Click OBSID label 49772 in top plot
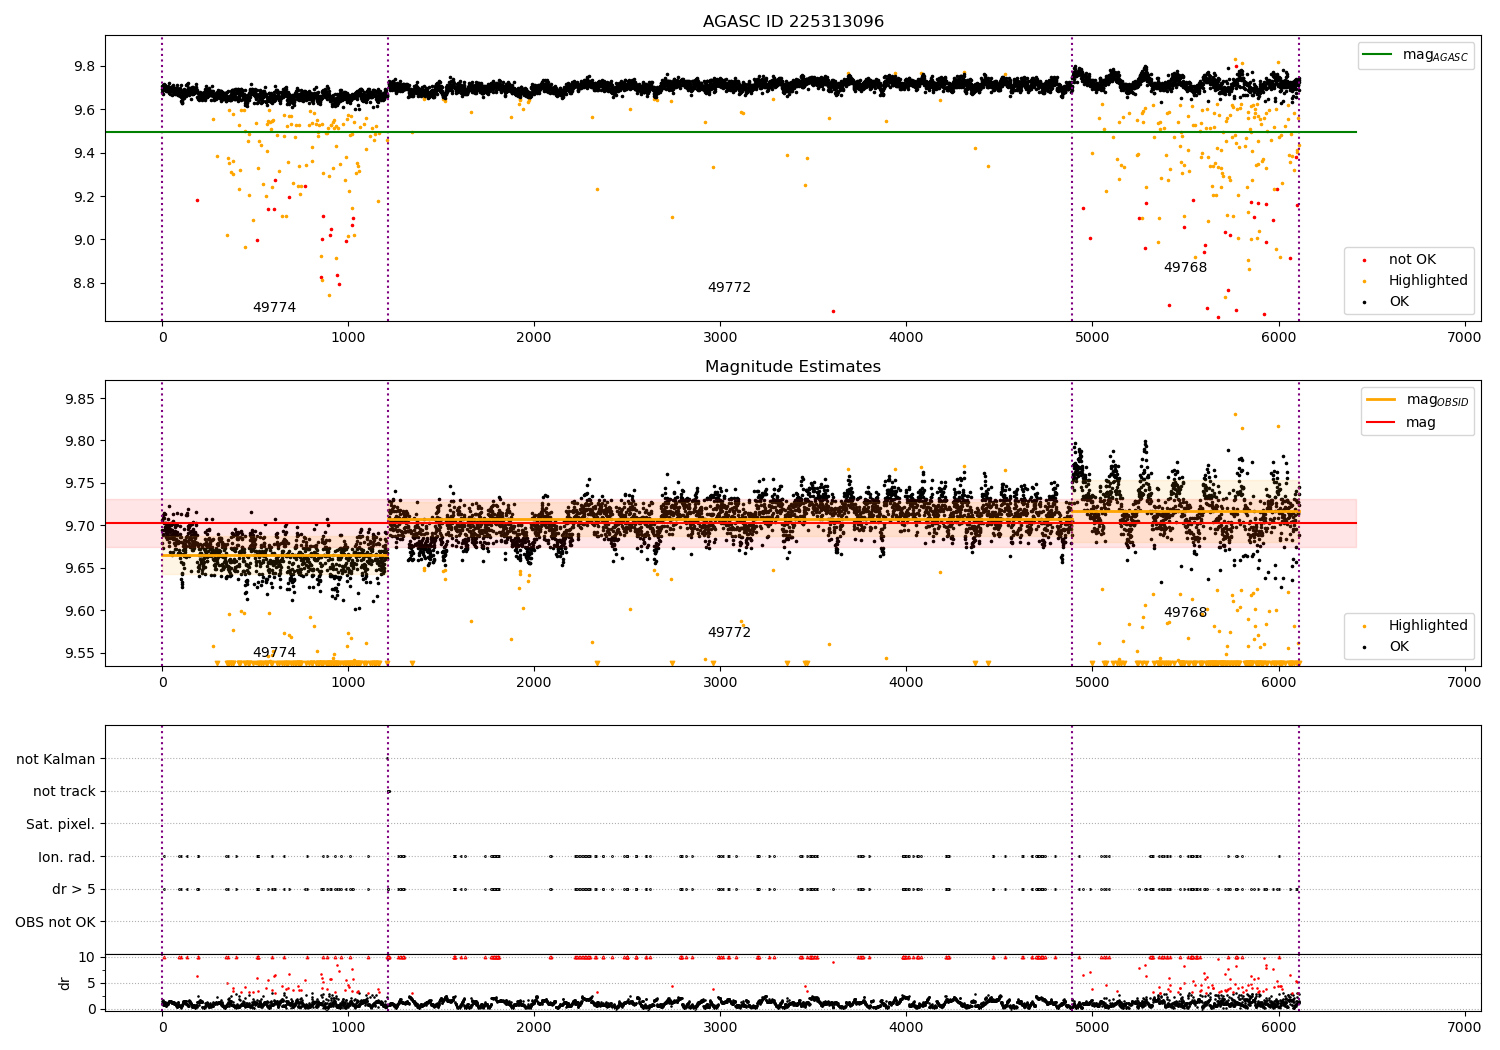The width and height of the screenshot is (1500, 1050). coord(729,288)
